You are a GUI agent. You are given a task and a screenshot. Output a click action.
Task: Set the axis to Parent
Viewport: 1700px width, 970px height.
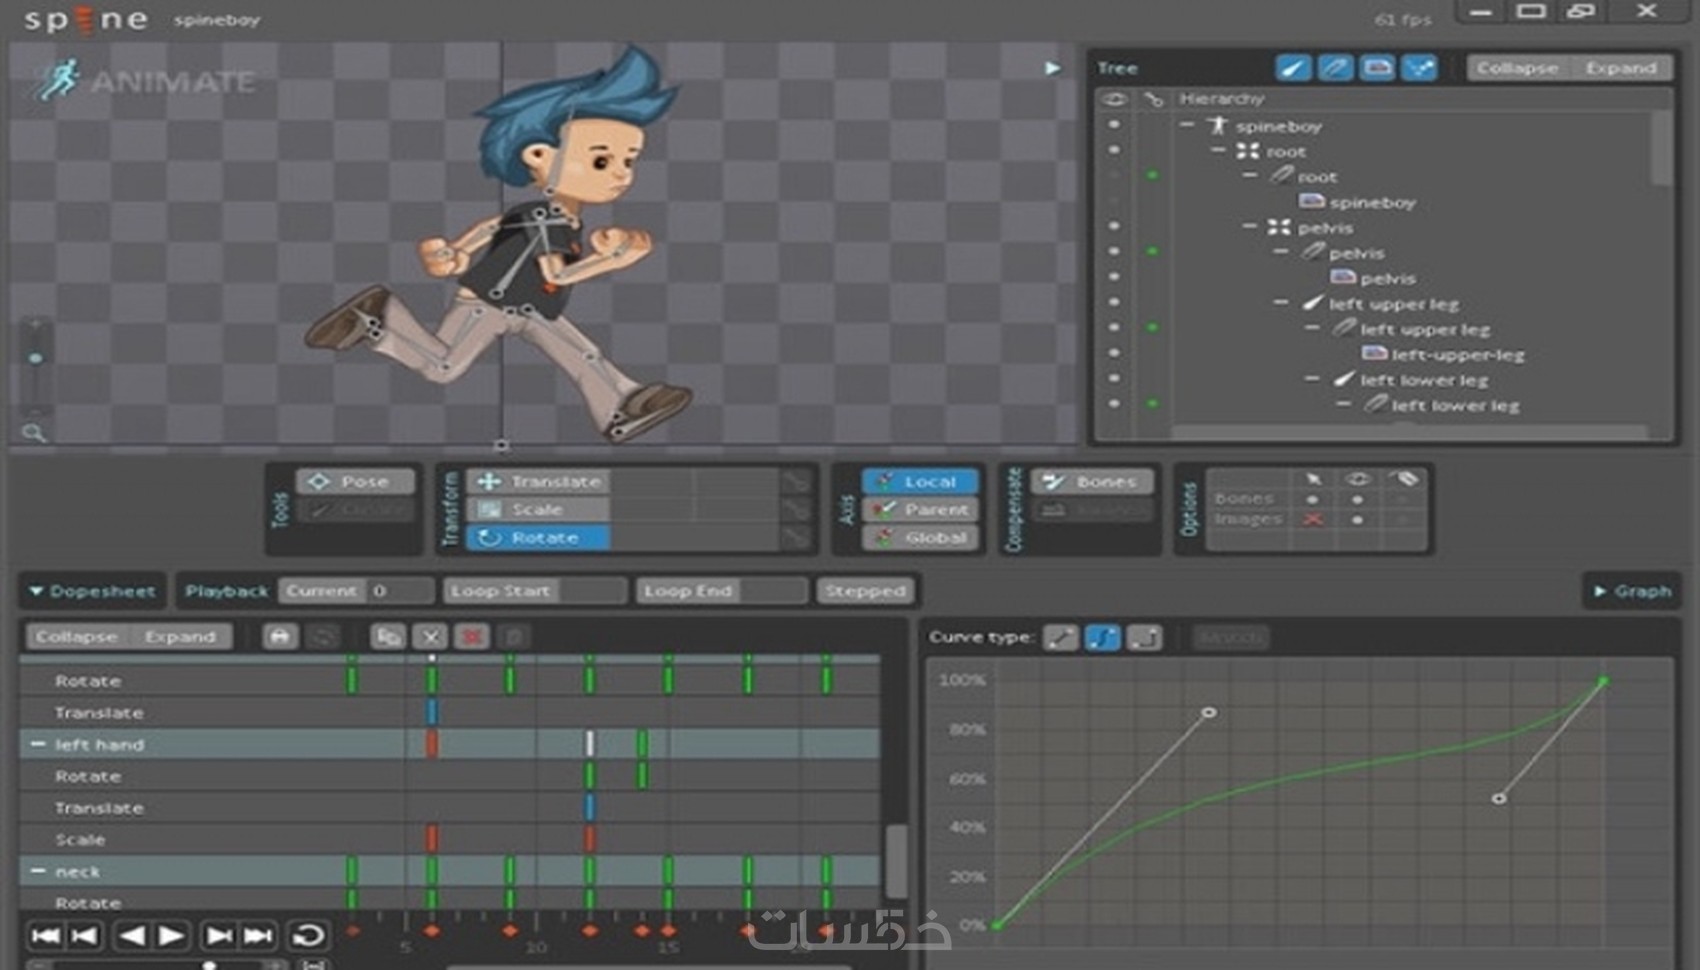(920, 509)
